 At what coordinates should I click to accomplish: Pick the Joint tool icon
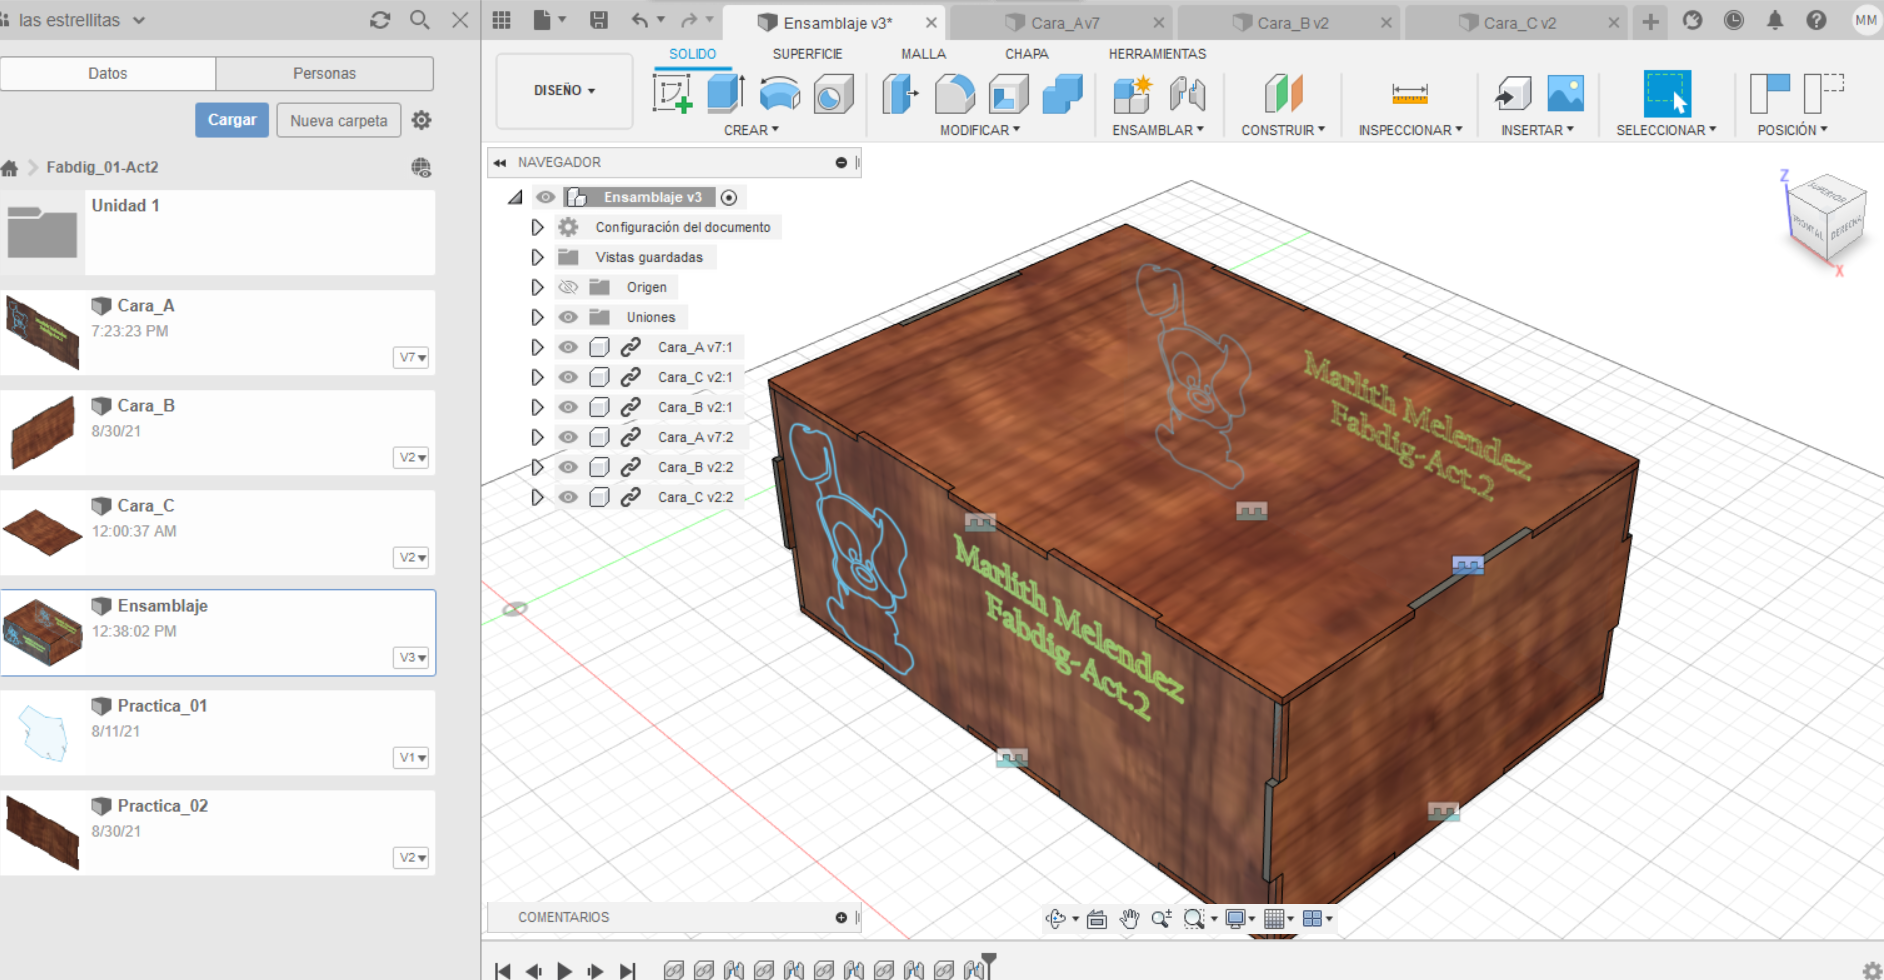point(1187,94)
